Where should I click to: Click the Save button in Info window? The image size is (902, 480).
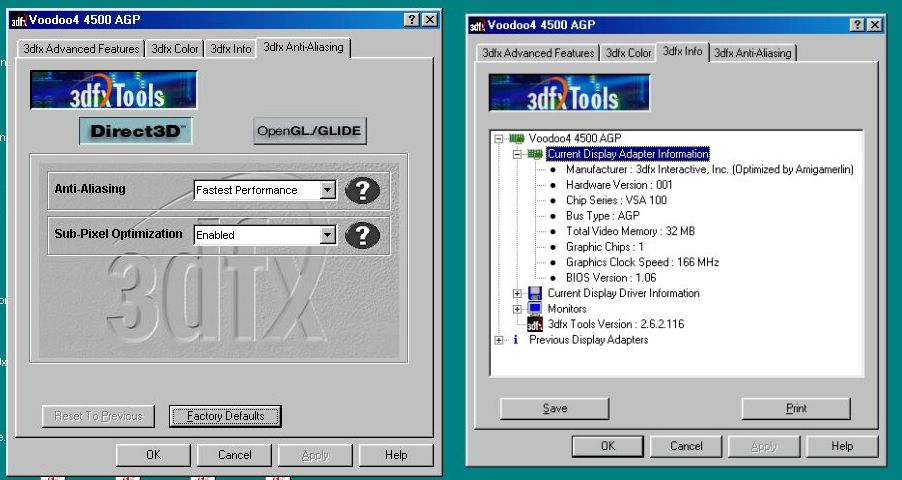click(x=555, y=409)
